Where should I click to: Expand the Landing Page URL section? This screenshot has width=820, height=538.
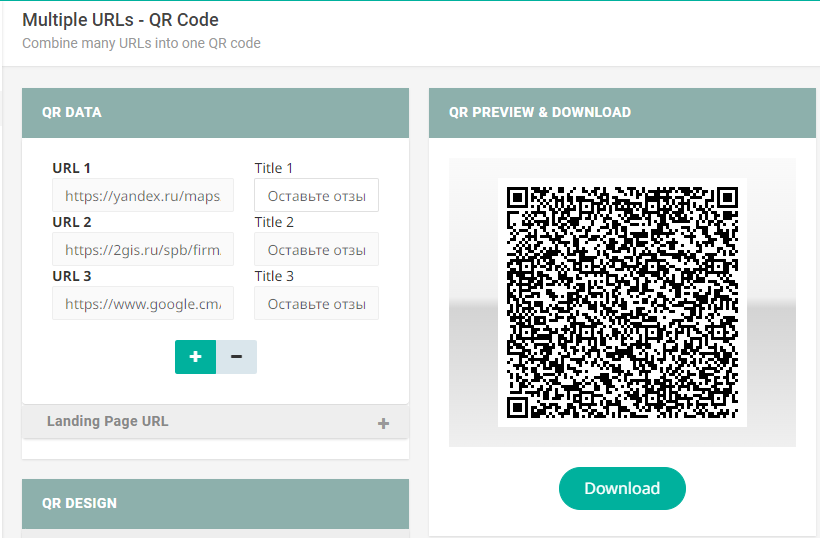(x=215, y=421)
